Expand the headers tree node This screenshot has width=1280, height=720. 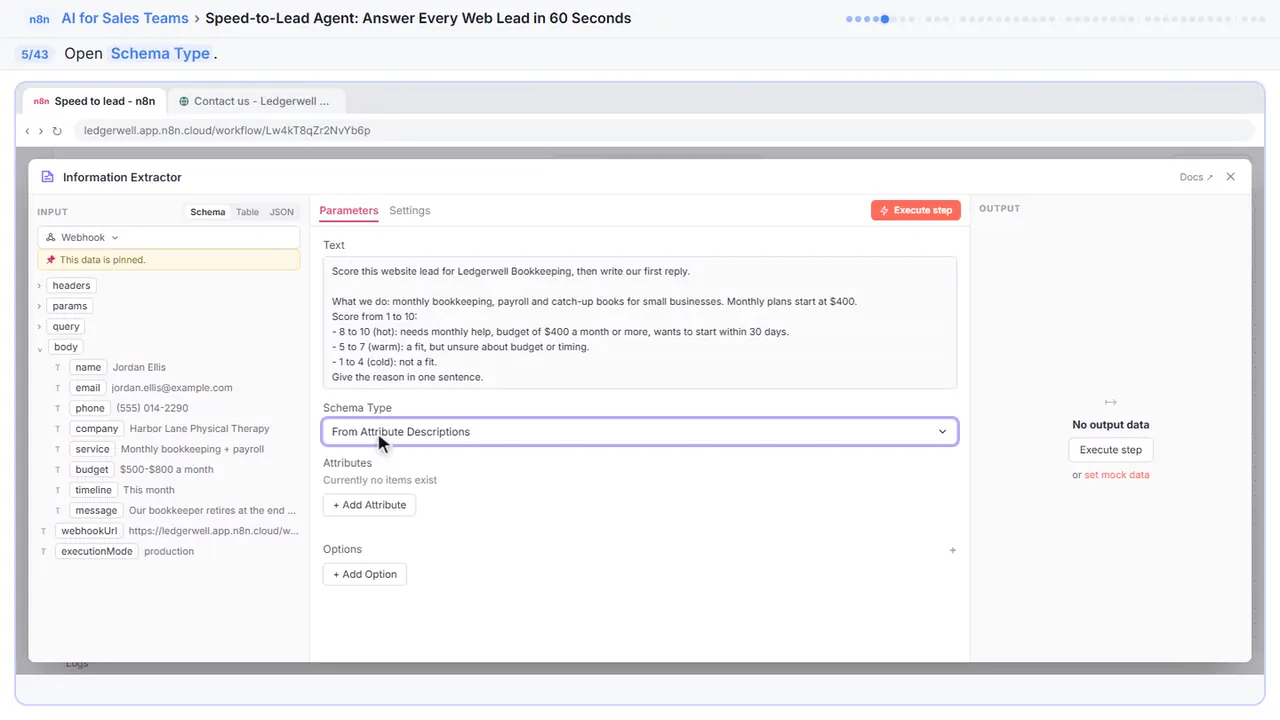[x=40, y=286]
